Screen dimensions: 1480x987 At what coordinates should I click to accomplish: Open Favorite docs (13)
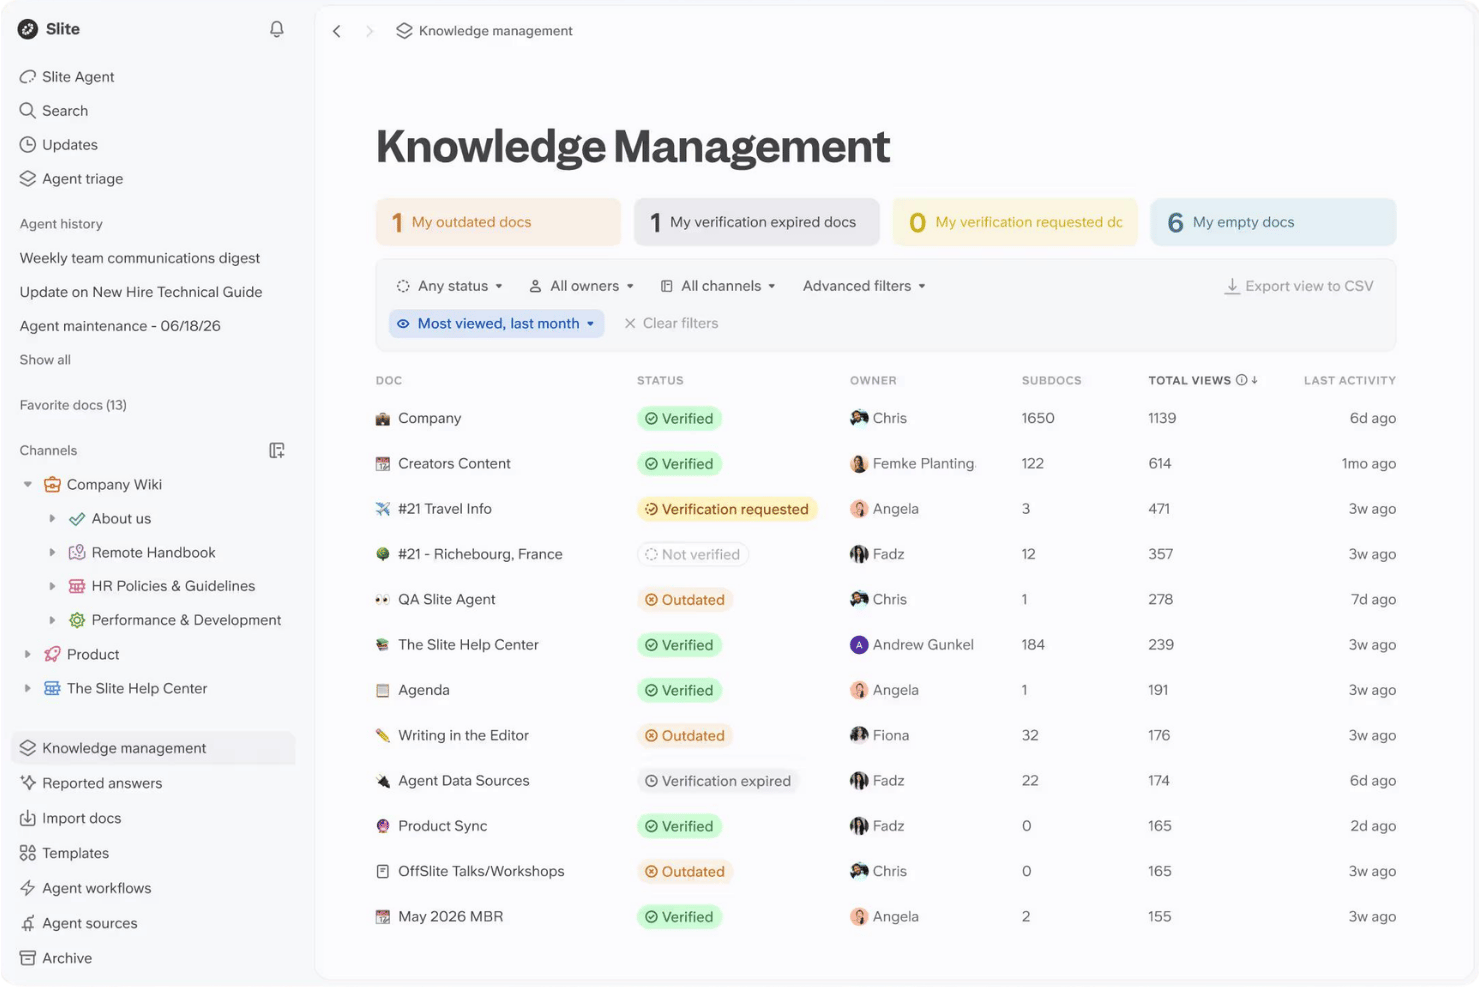coord(73,405)
